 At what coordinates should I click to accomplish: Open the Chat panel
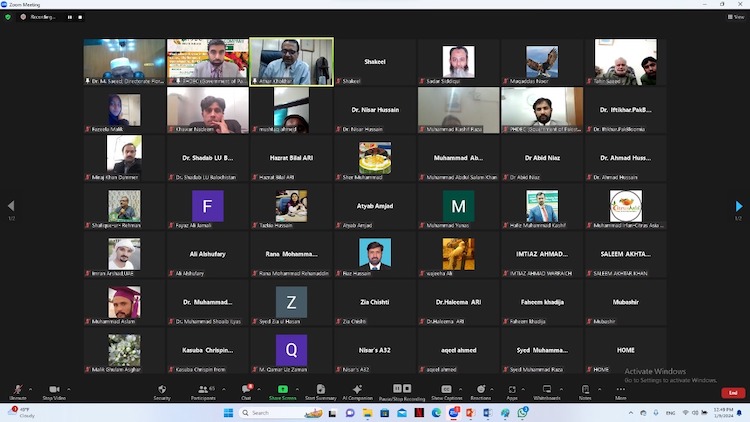point(246,390)
